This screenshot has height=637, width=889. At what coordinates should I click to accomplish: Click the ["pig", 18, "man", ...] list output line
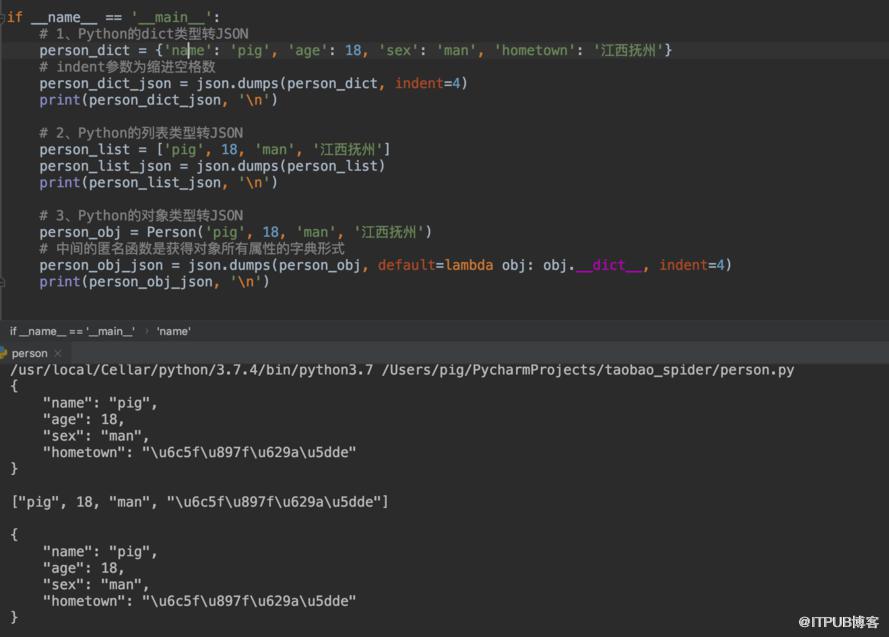coord(200,502)
